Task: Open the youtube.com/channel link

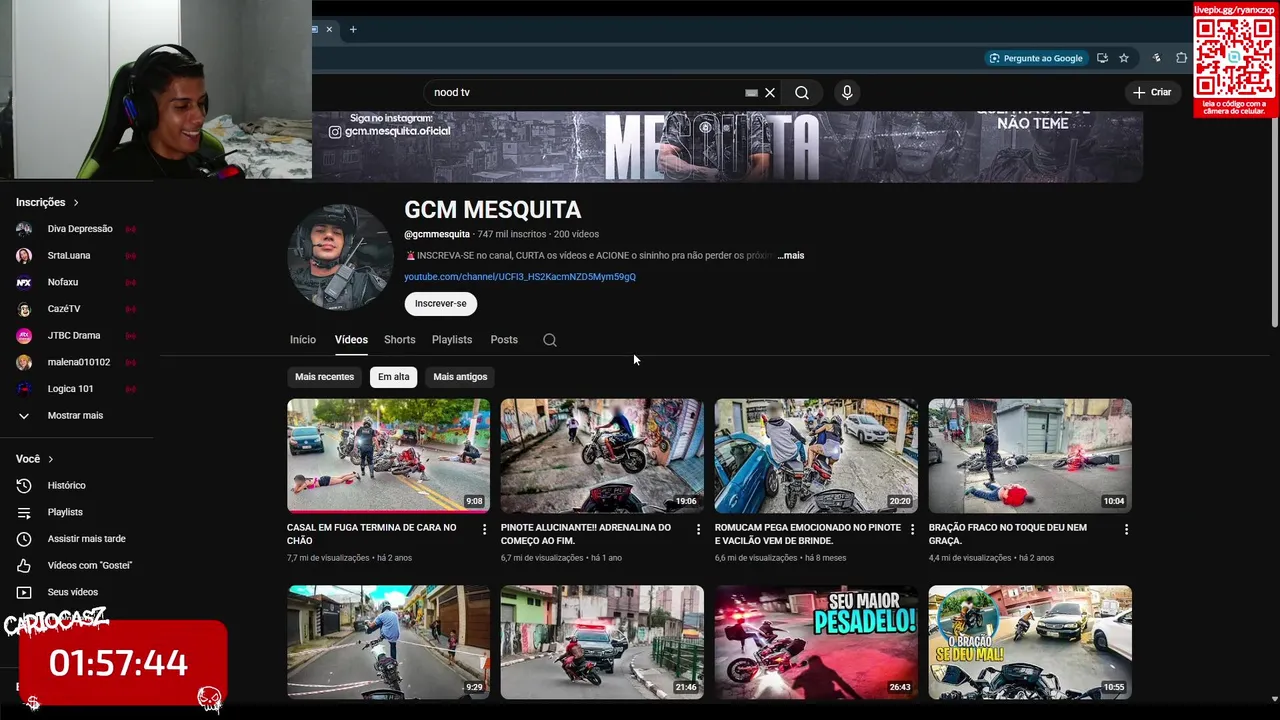Action: (520, 277)
